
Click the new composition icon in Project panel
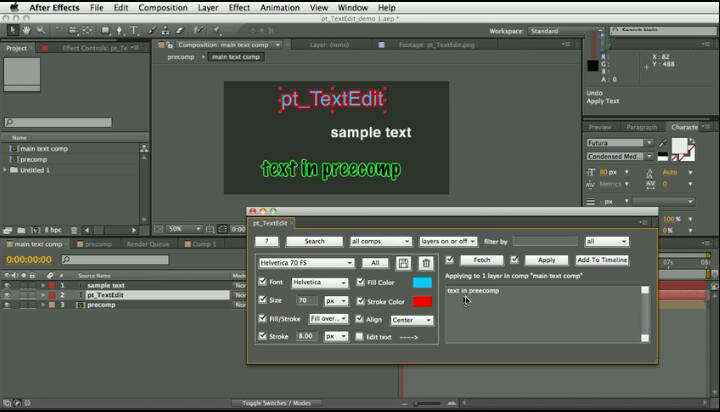(x=35, y=230)
